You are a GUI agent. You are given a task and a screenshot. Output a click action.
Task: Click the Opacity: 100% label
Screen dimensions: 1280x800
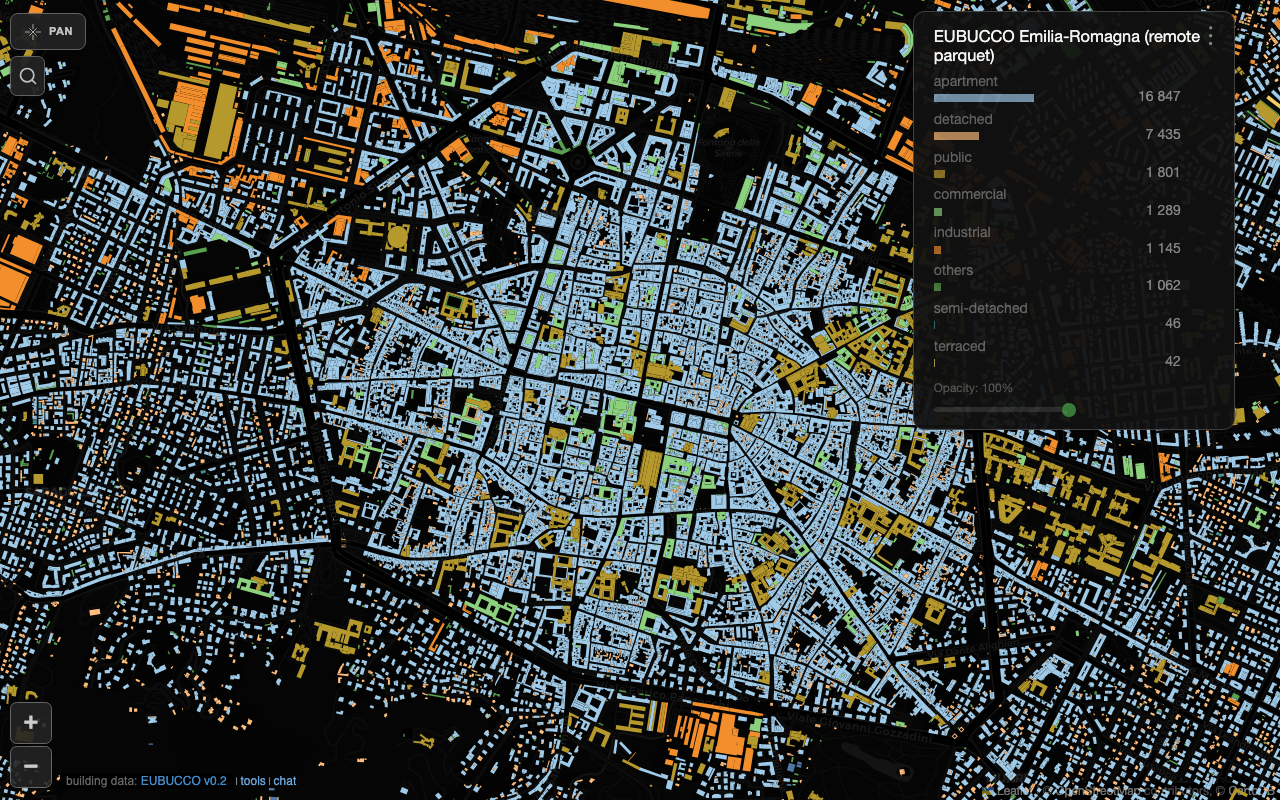pos(973,388)
